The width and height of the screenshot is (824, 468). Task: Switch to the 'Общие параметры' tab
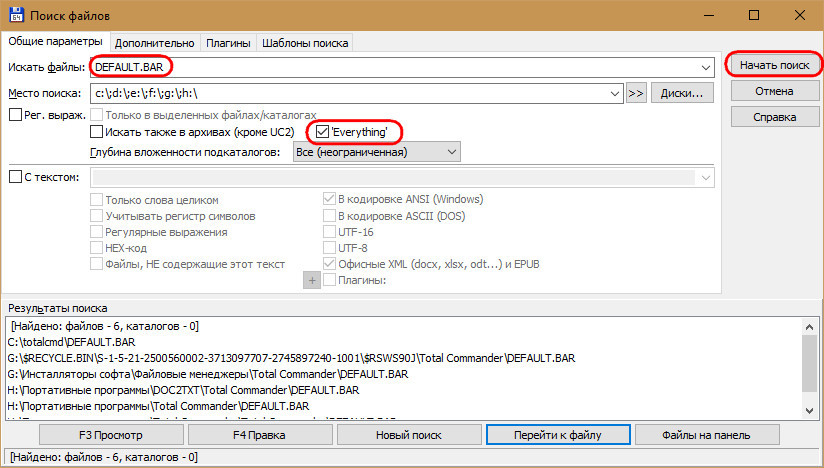(x=55, y=41)
